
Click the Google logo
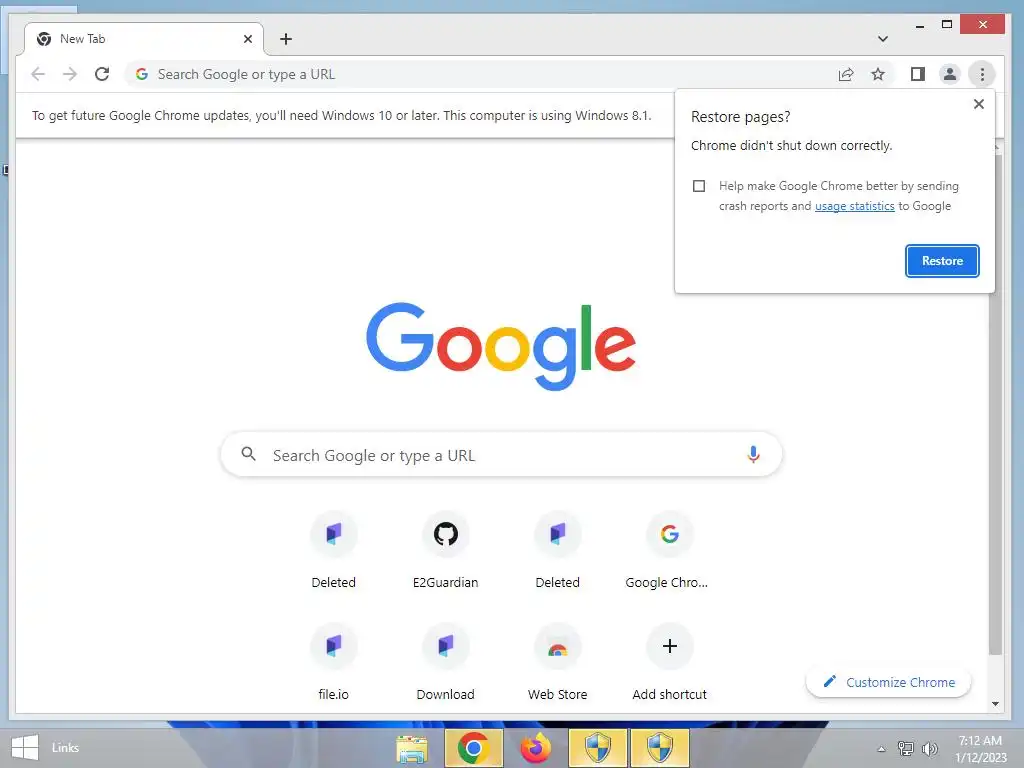coord(501,345)
